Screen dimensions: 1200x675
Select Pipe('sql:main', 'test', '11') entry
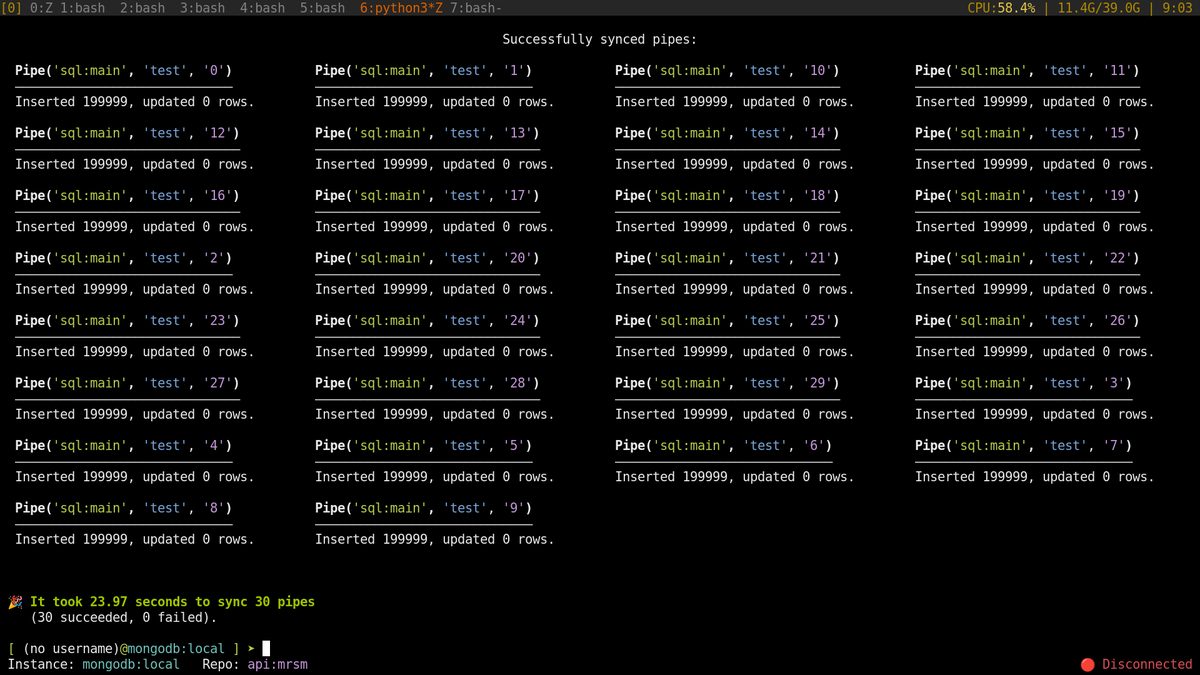pyautogui.click(x=1027, y=71)
